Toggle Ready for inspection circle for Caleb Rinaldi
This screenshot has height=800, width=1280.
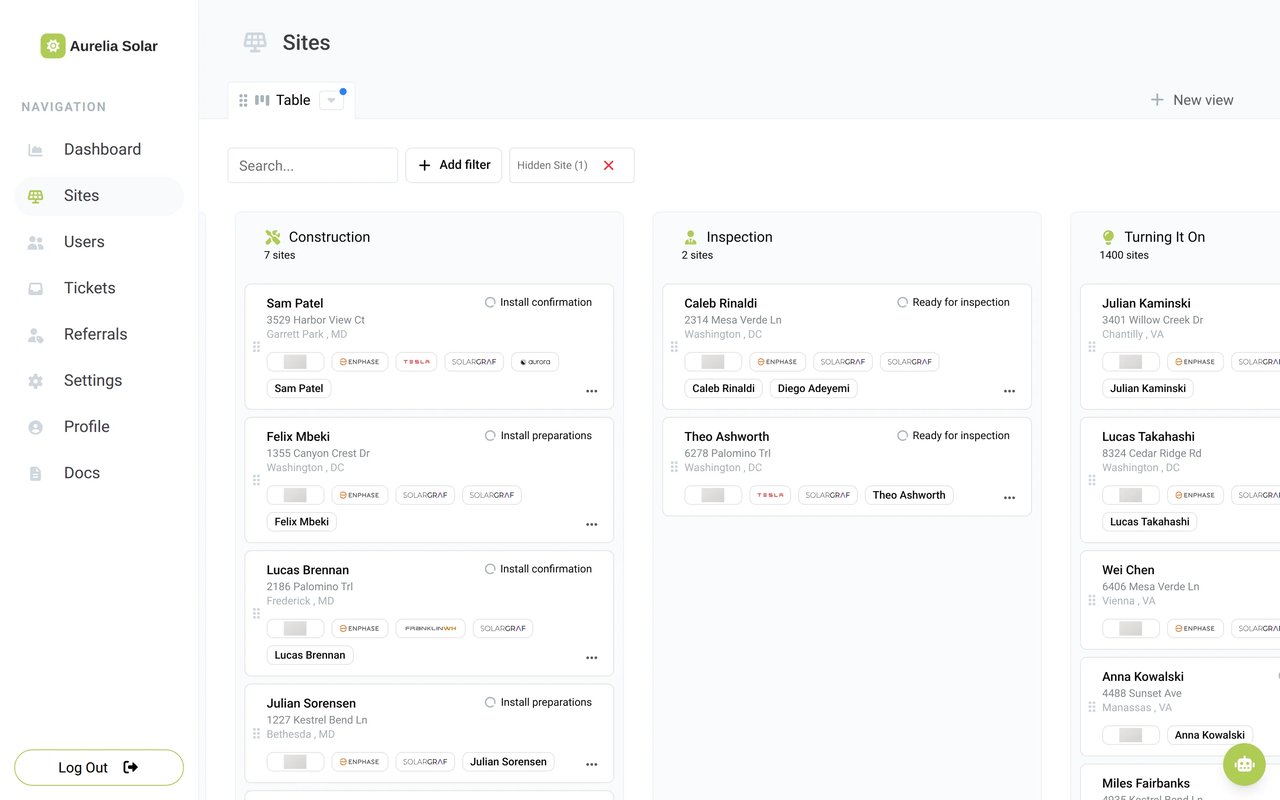click(902, 302)
